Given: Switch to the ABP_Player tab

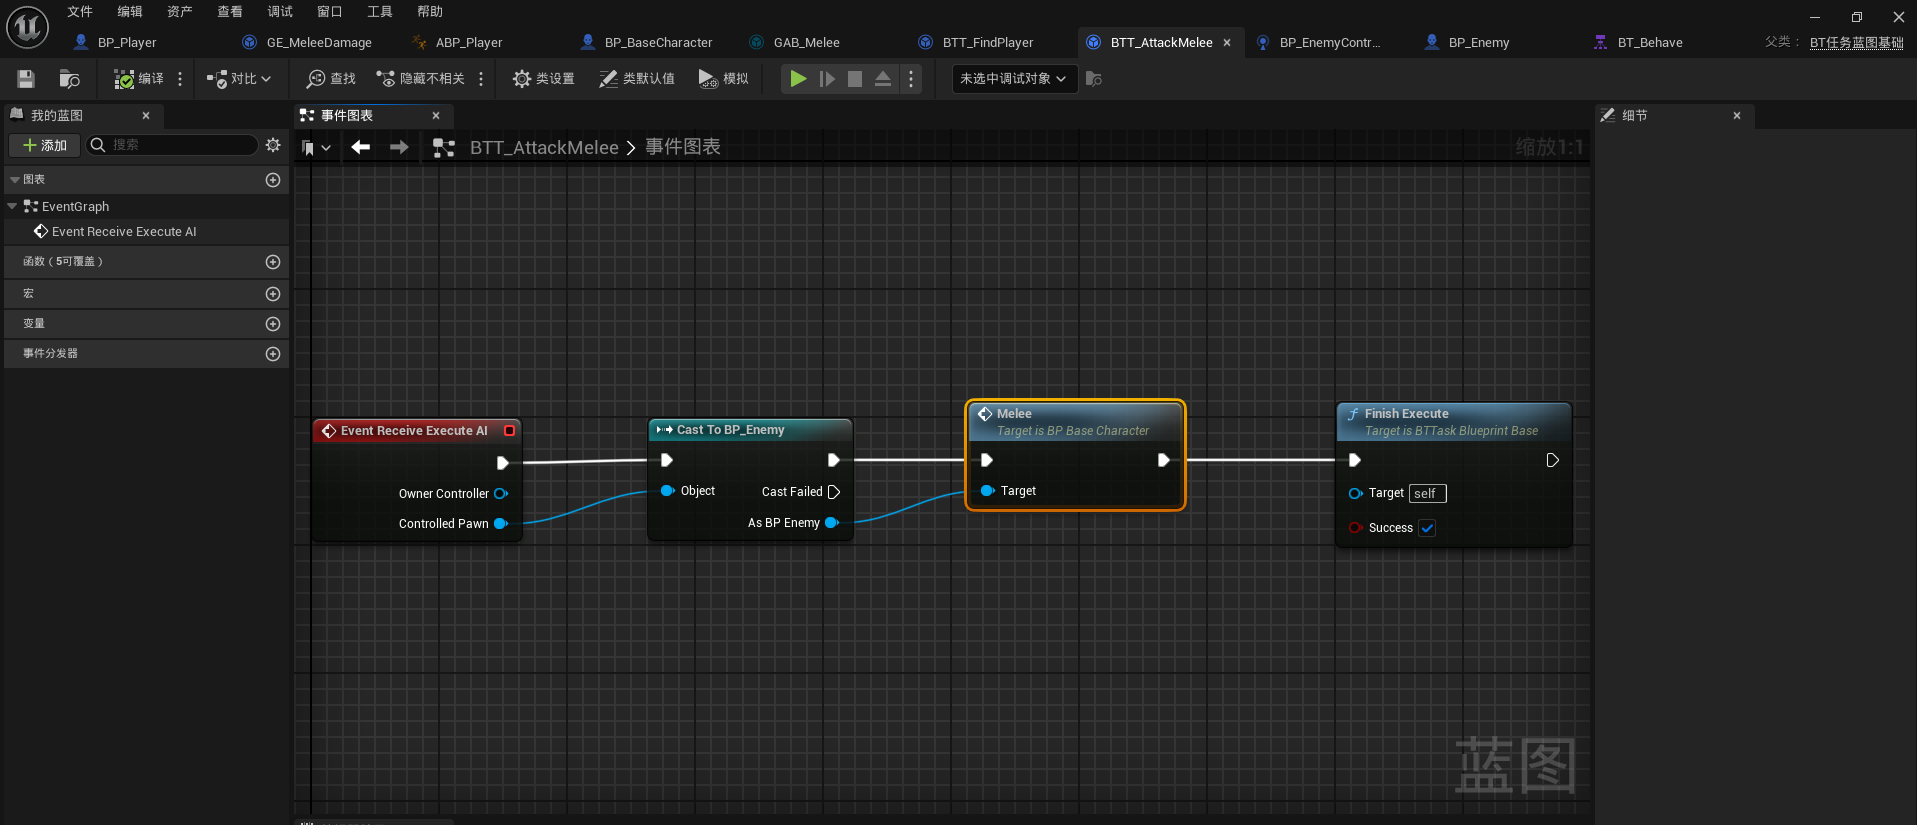Looking at the screenshot, I should (469, 43).
